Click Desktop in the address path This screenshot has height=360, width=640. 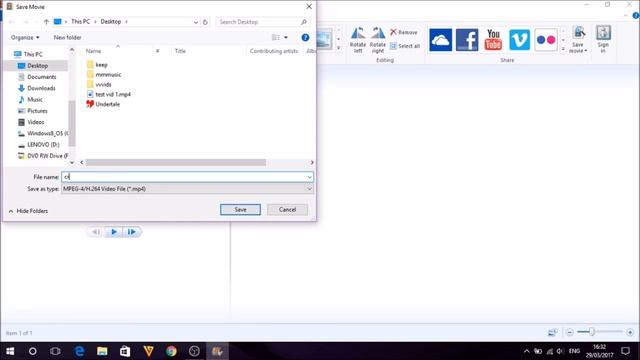point(111,22)
